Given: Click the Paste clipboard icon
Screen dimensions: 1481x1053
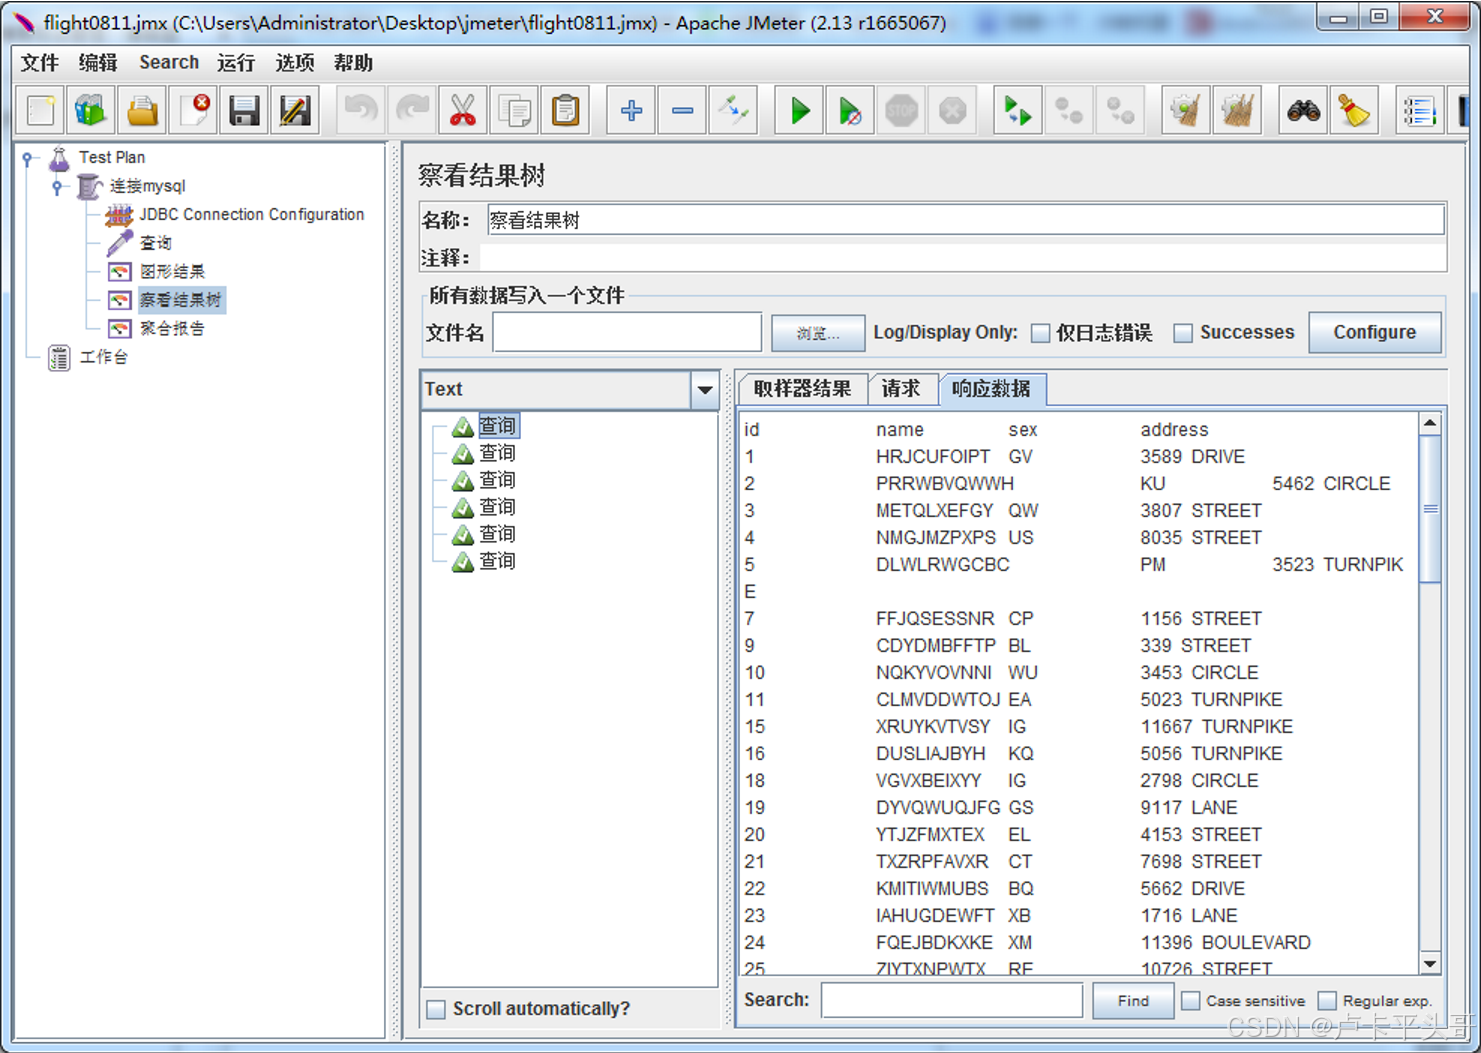Looking at the screenshot, I should tap(566, 110).
